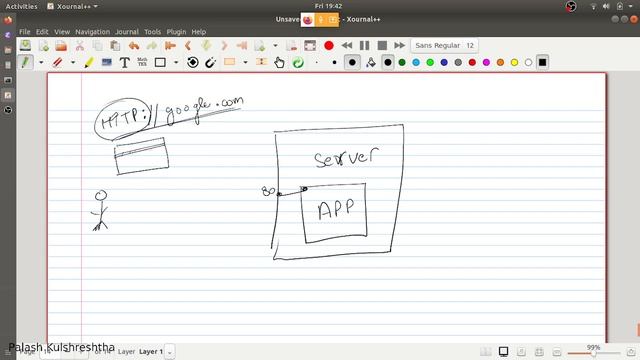Toggle the shape recognizer icon
The width and height of the screenshot is (640, 360).
[193, 62]
